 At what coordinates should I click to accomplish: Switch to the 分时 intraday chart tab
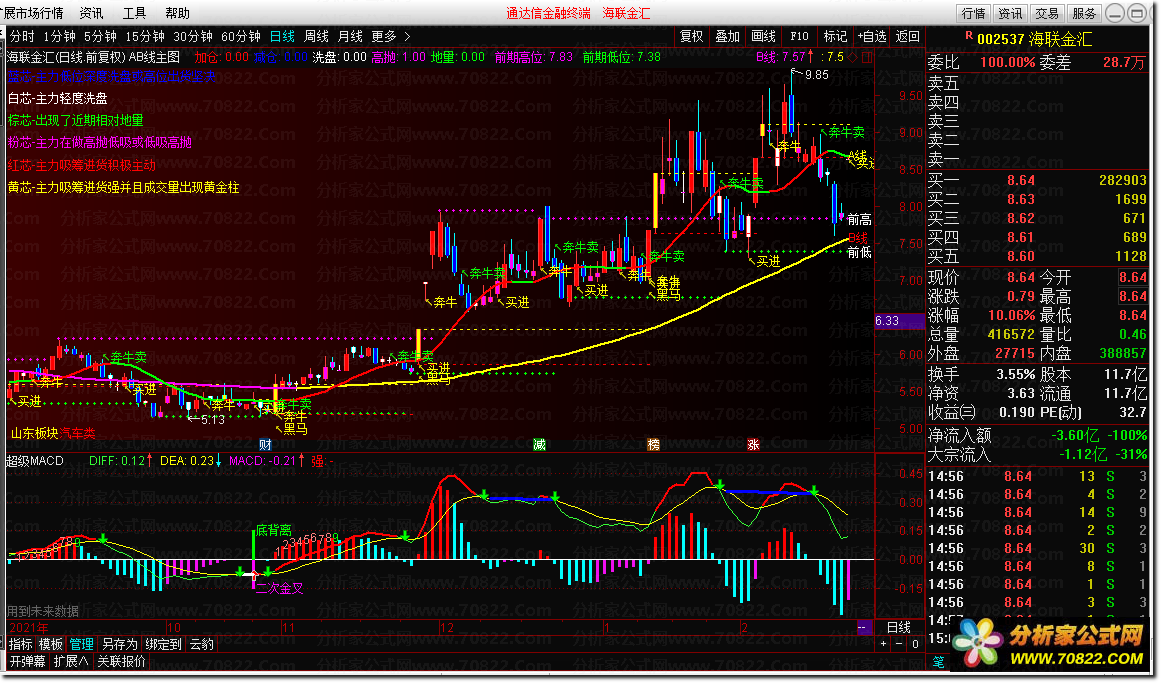click(x=21, y=36)
